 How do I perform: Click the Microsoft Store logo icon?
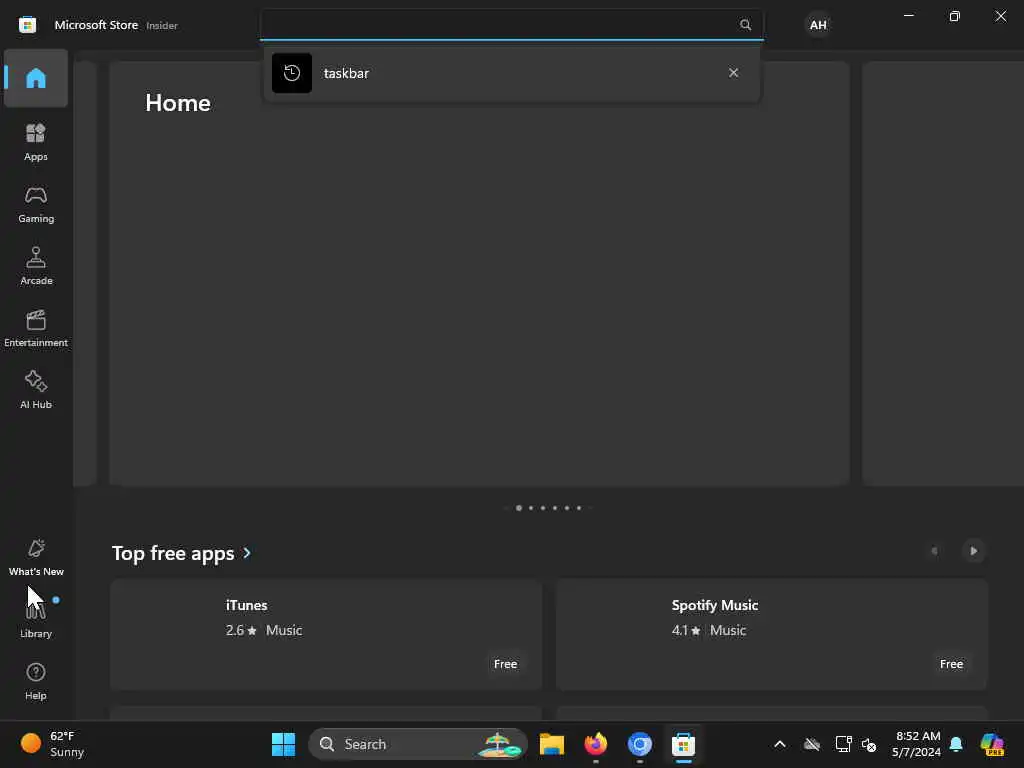27,25
